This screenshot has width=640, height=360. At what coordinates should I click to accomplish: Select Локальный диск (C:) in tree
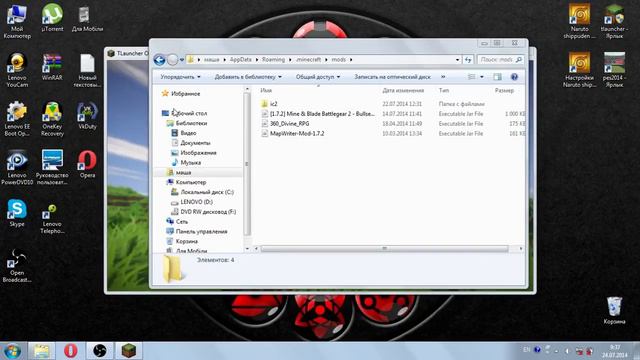pos(202,192)
